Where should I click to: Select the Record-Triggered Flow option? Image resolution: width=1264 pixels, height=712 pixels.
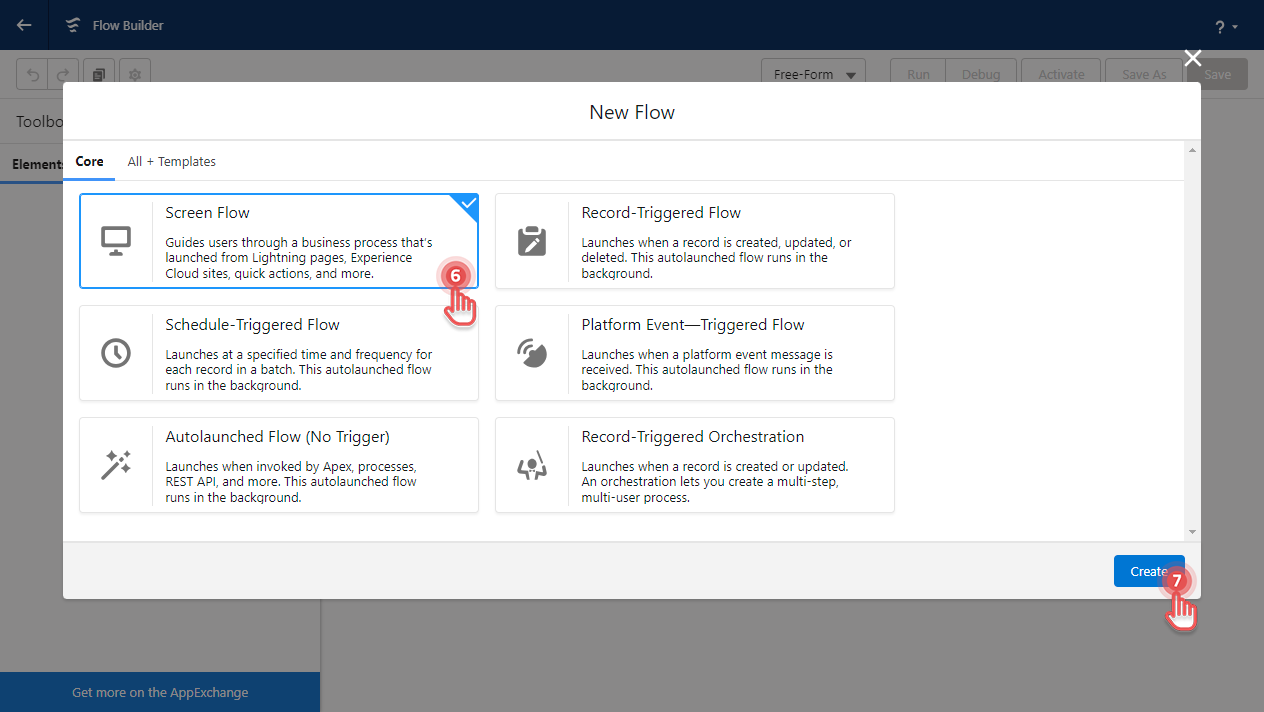[x=694, y=240]
